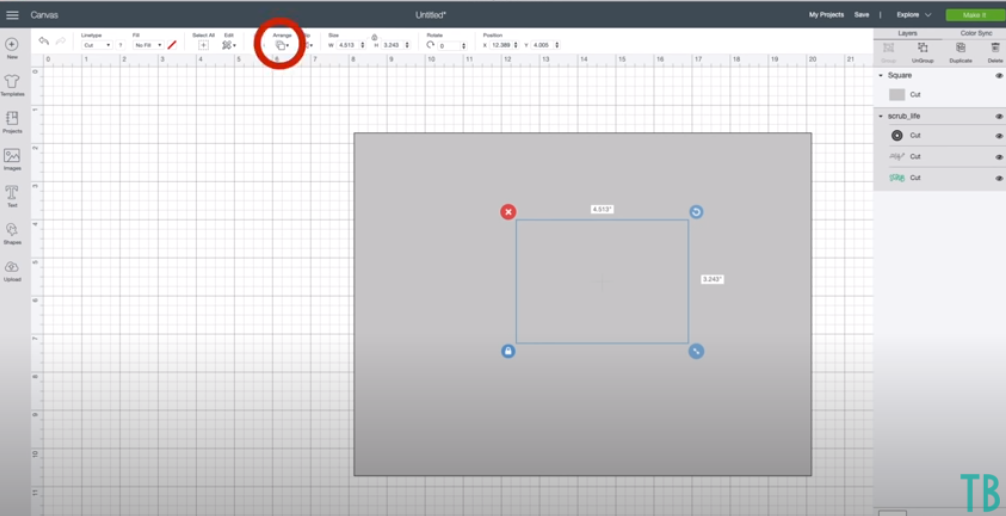The width and height of the screenshot is (1006, 516).
Task: Hide the scrub_life group
Action: pyautogui.click(x=999, y=116)
